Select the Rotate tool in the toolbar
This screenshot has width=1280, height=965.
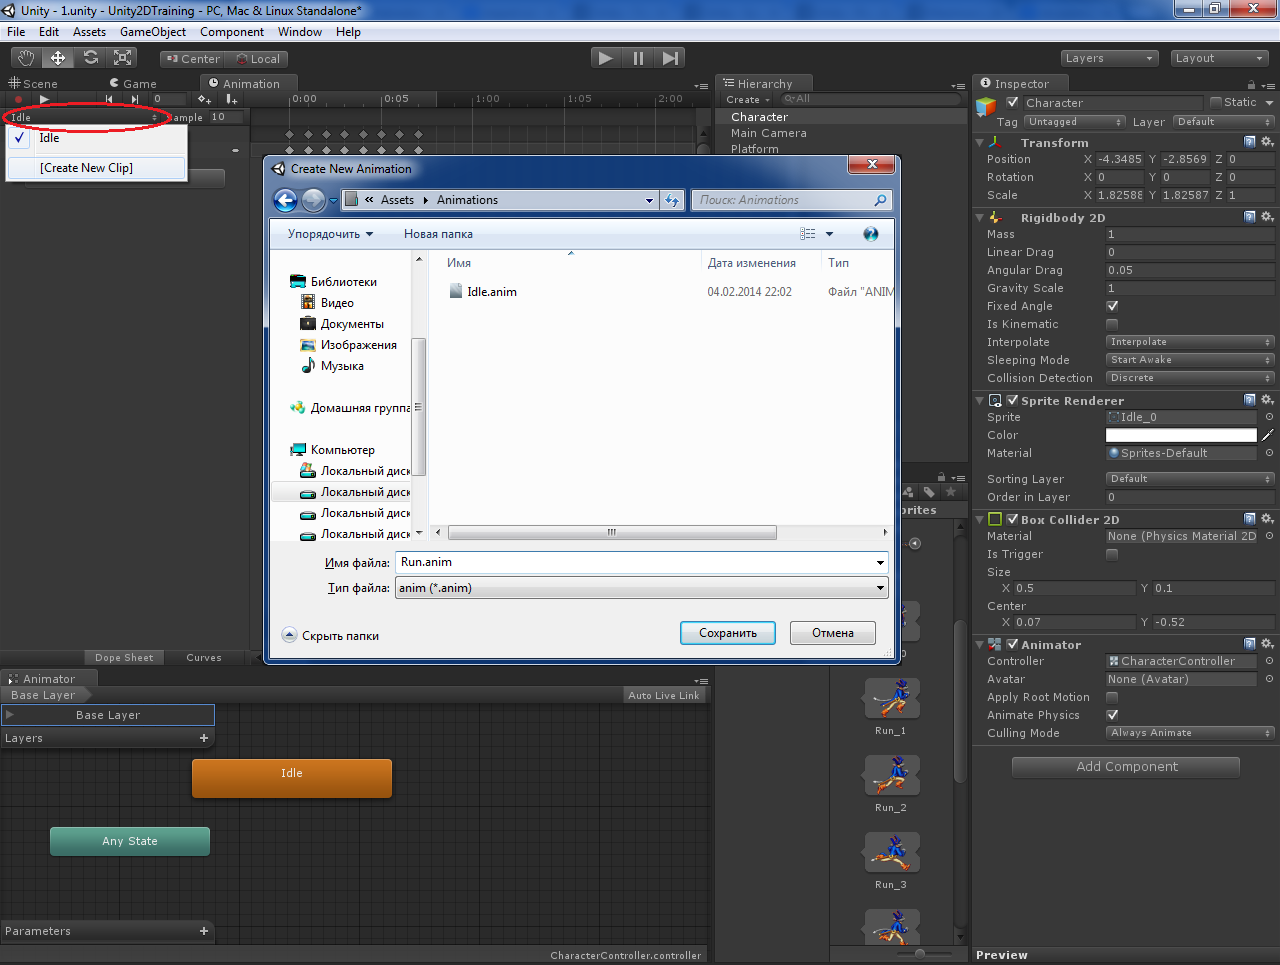click(x=90, y=57)
